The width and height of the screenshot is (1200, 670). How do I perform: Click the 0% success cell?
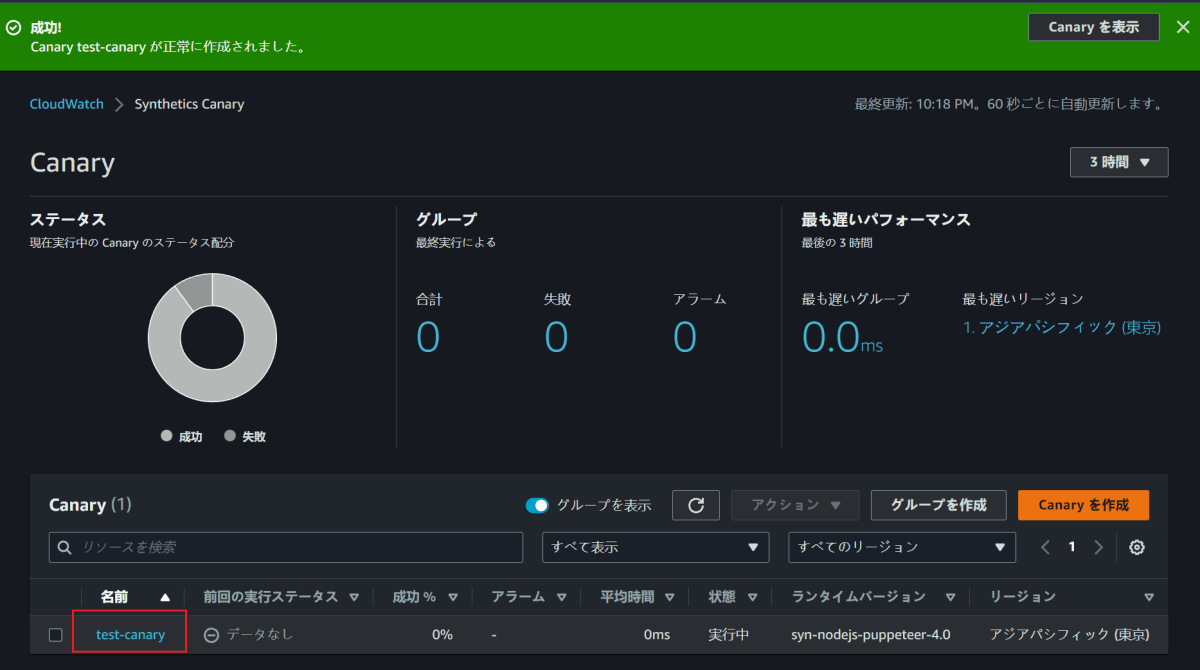[442, 635]
